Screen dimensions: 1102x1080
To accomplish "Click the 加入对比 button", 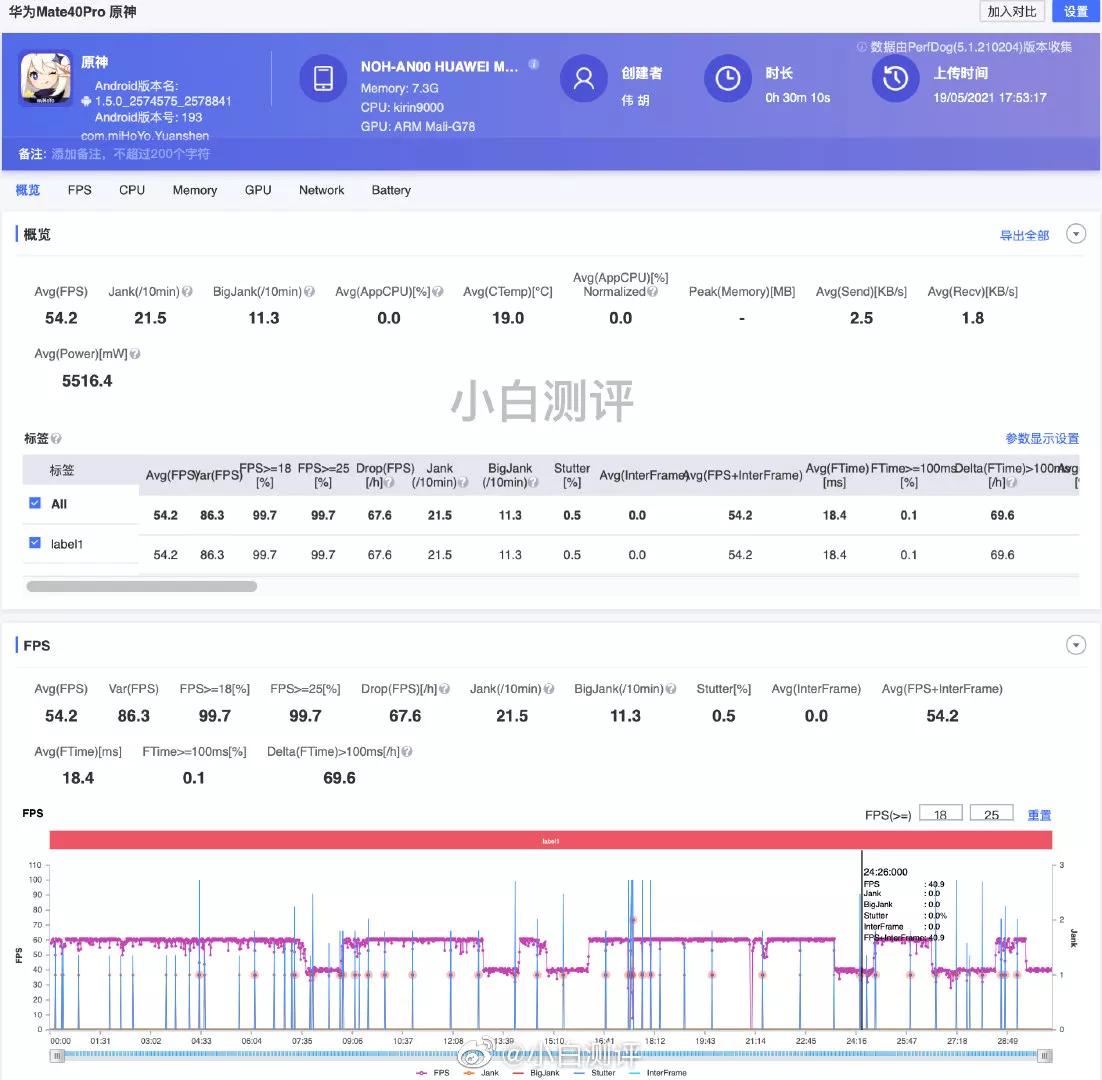I will (x=1011, y=11).
